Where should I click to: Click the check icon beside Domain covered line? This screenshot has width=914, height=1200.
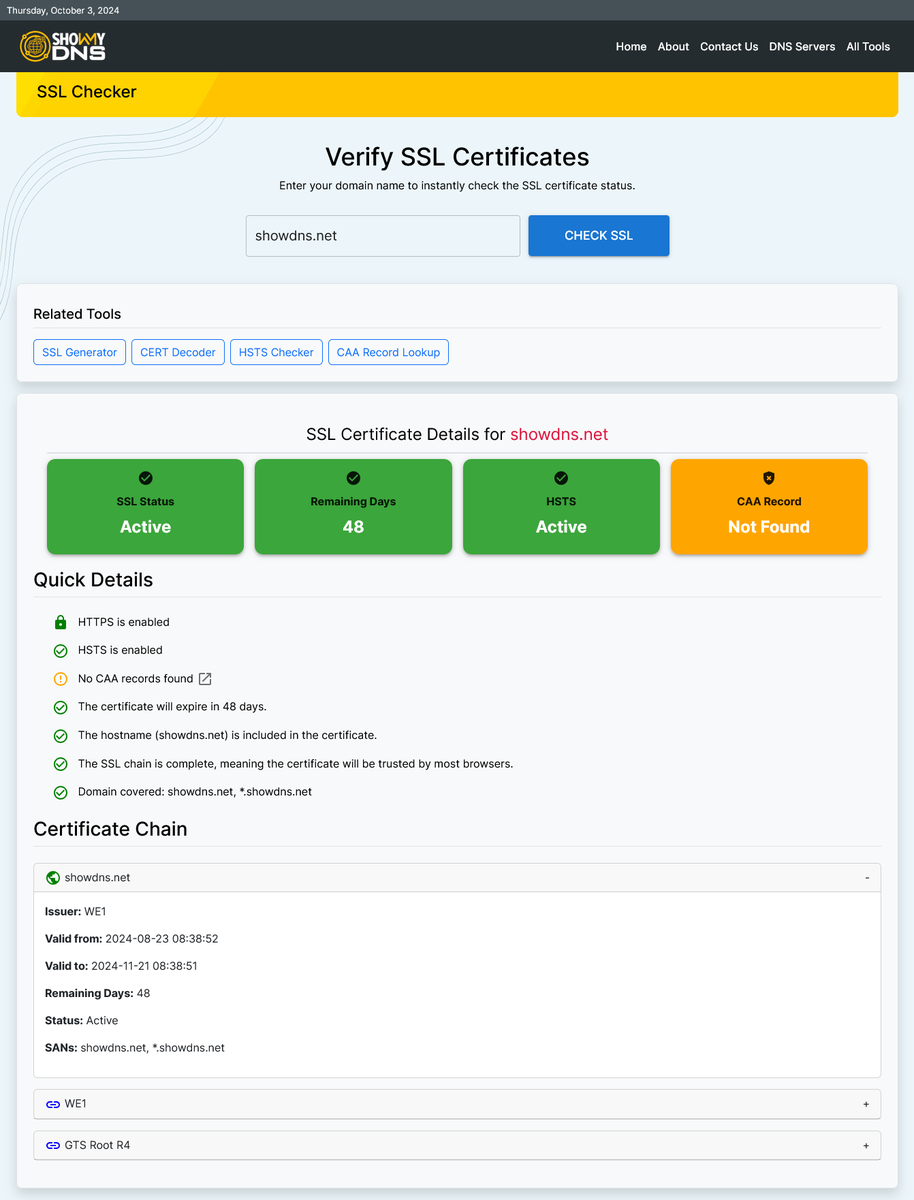[x=60, y=792]
